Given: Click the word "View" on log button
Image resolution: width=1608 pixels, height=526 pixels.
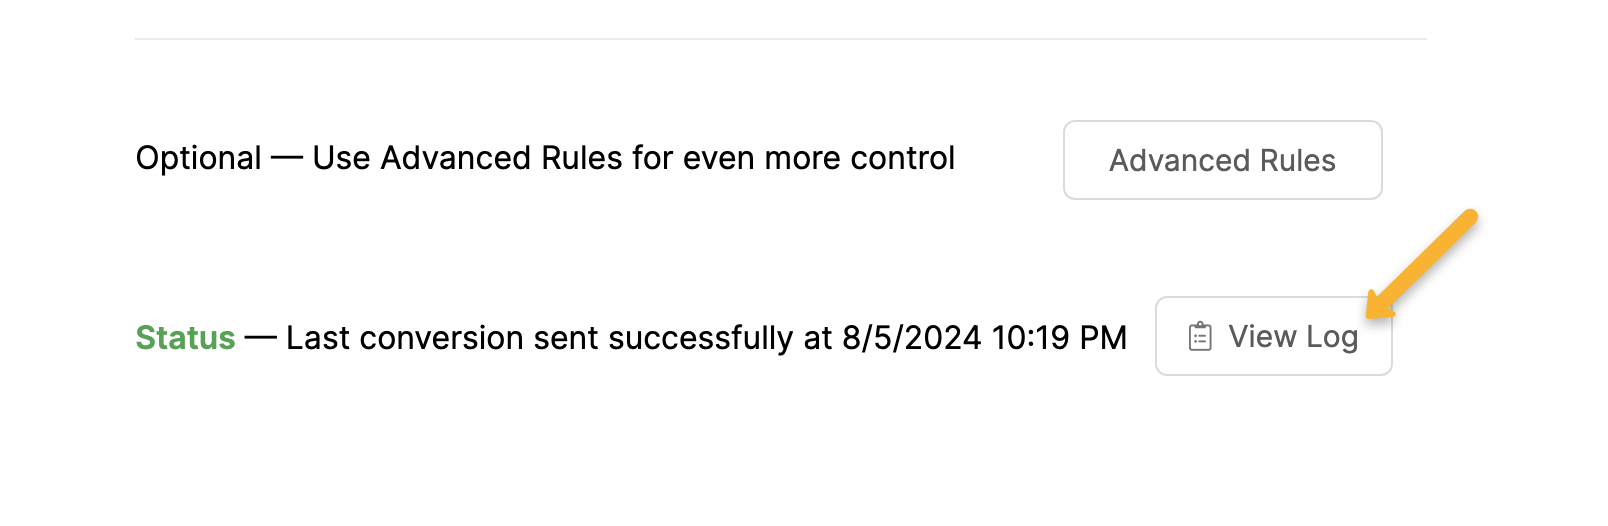Looking at the screenshot, I should pos(1262,336).
